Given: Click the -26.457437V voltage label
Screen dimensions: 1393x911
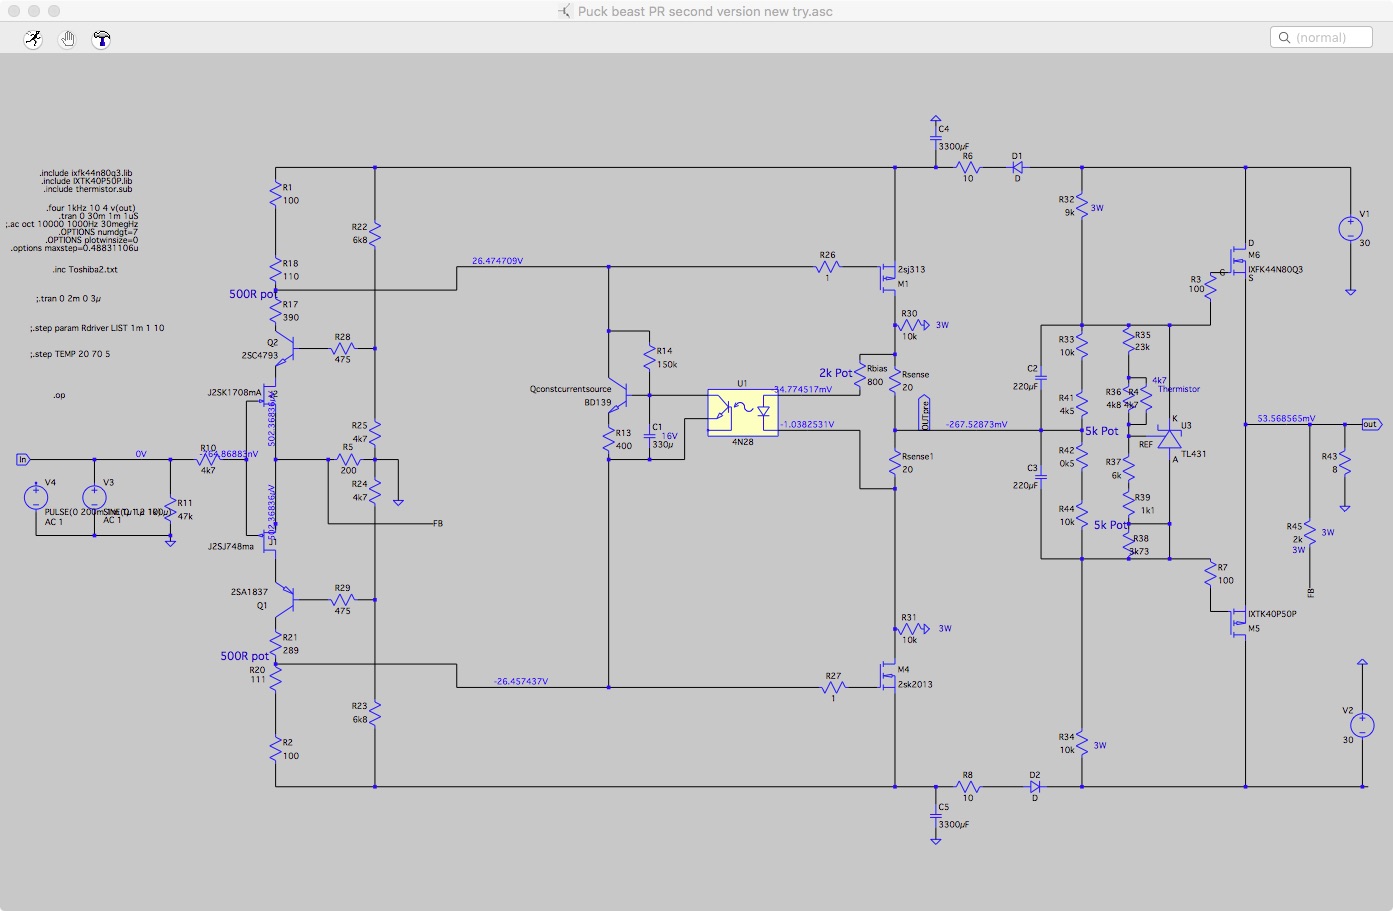Looking at the screenshot, I should (521, 681).
